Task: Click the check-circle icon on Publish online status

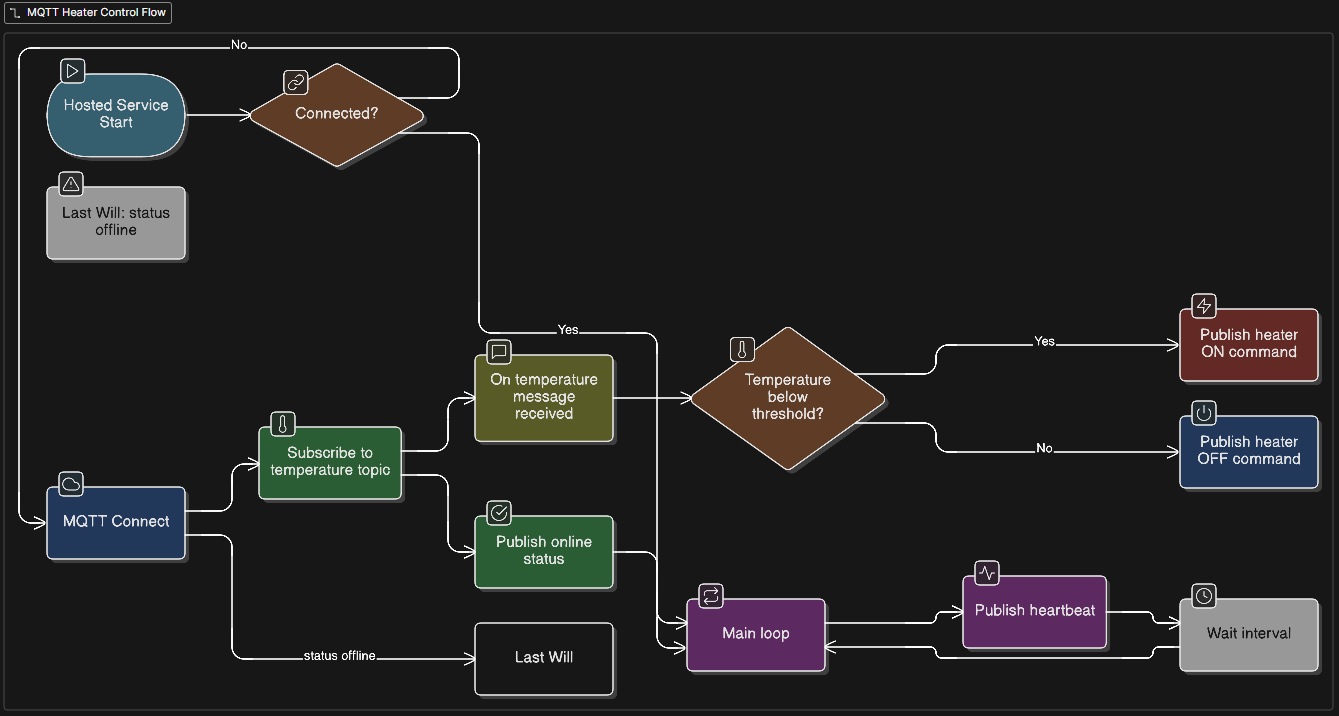Action: (499, 513)
